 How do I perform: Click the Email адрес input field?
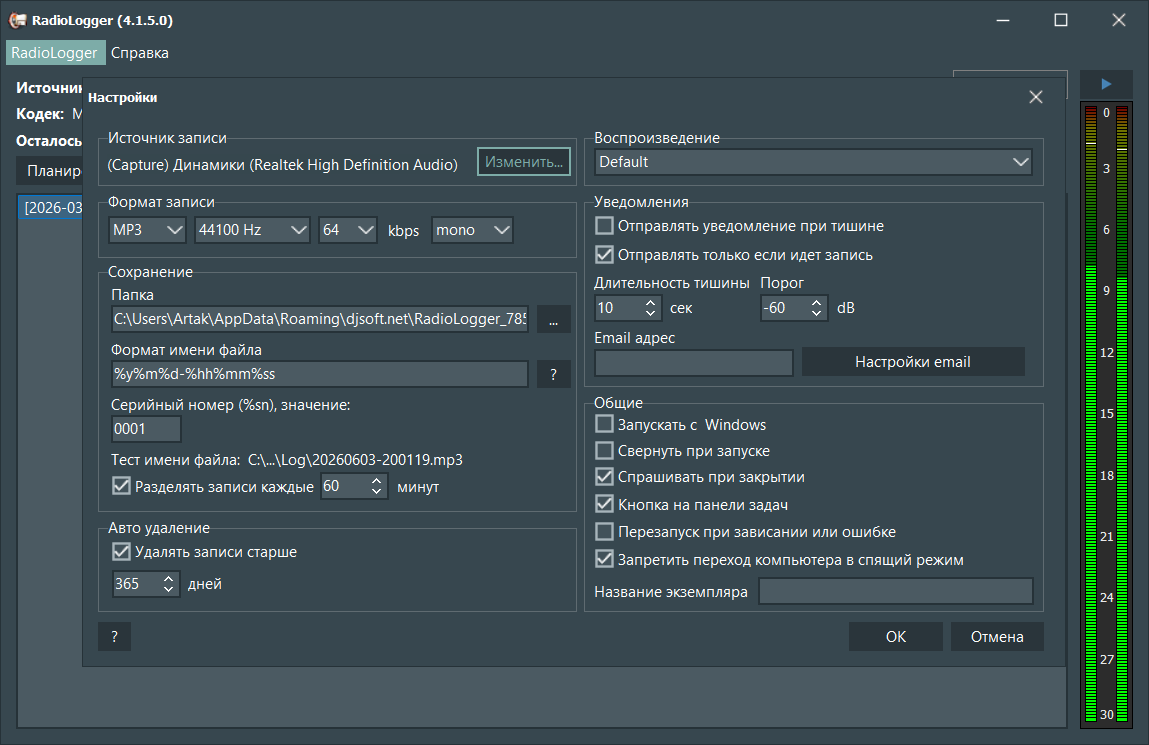point(694,363)
